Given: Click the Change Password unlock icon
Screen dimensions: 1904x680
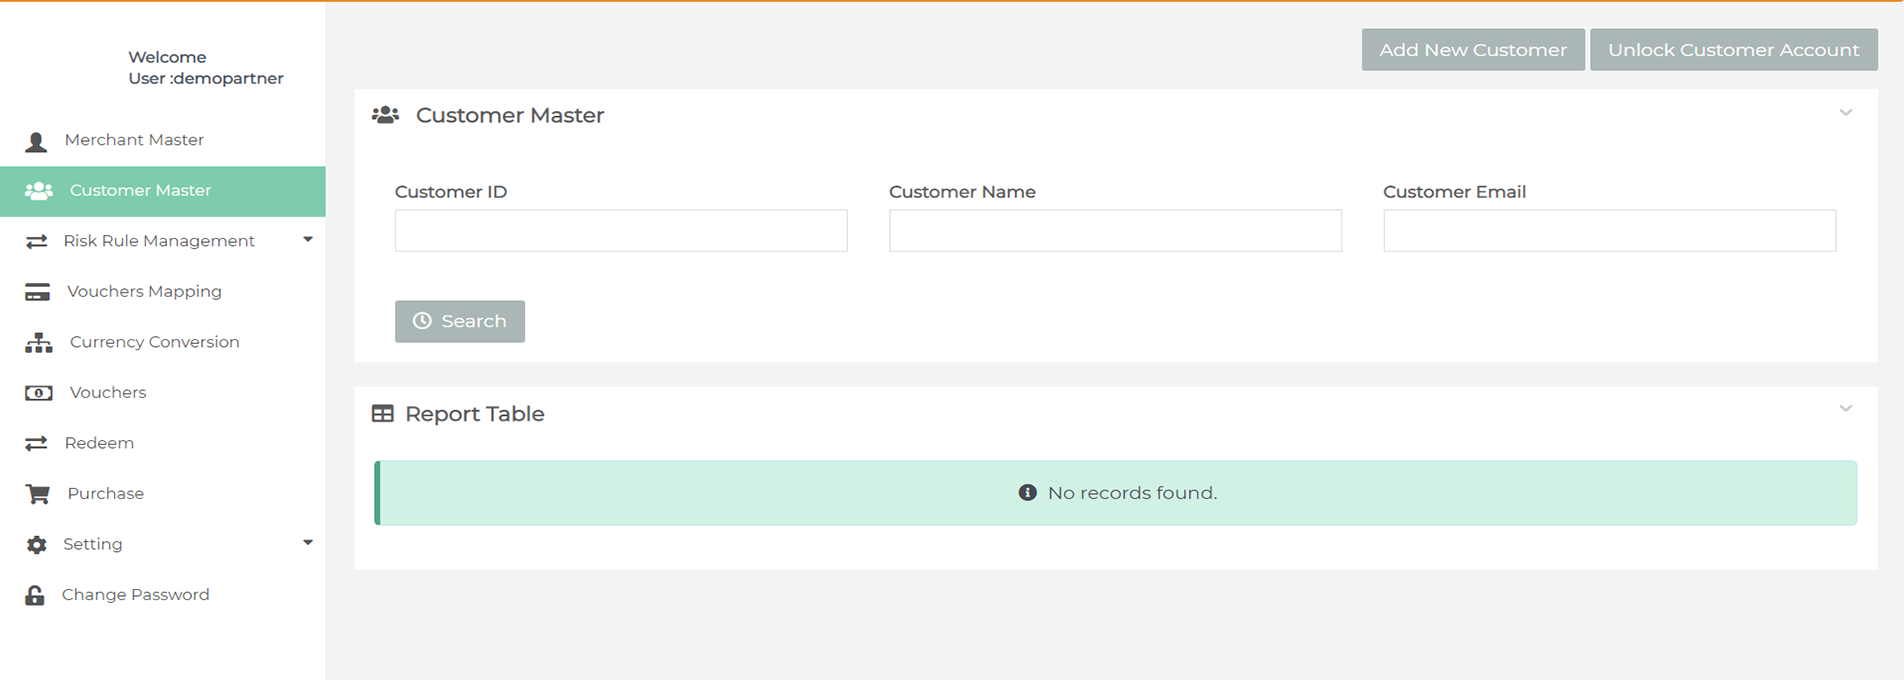Looking at the screenshot, I should pos(35,595).
